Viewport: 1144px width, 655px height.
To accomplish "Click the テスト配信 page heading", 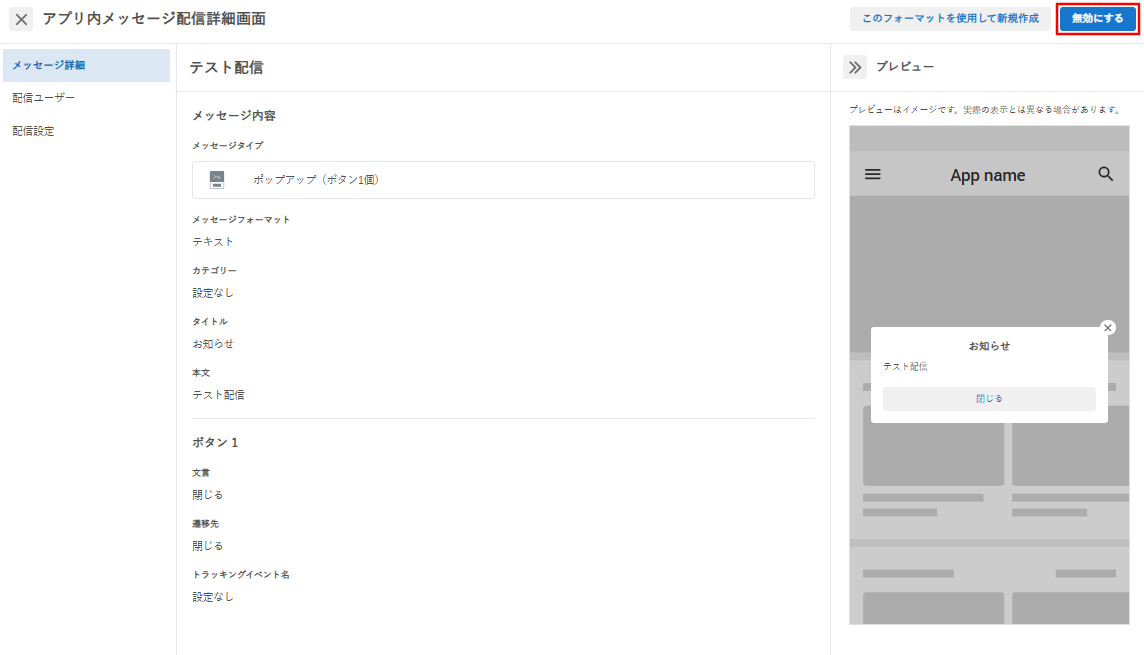I will (226, 68).
